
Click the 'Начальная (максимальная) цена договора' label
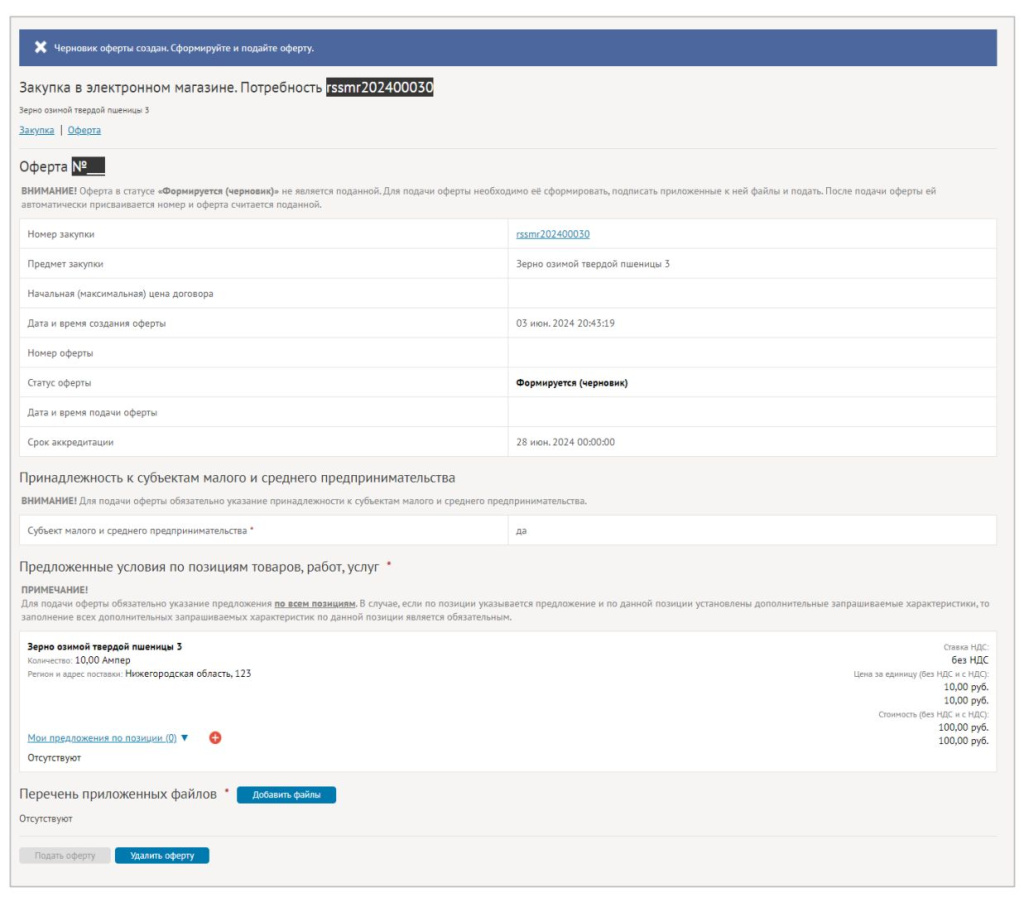point(120,294)
